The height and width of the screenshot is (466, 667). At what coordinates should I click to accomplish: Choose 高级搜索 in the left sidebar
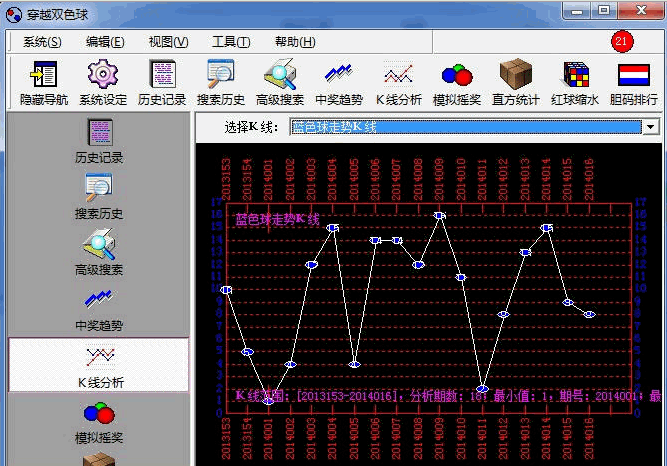coord(99,253)
